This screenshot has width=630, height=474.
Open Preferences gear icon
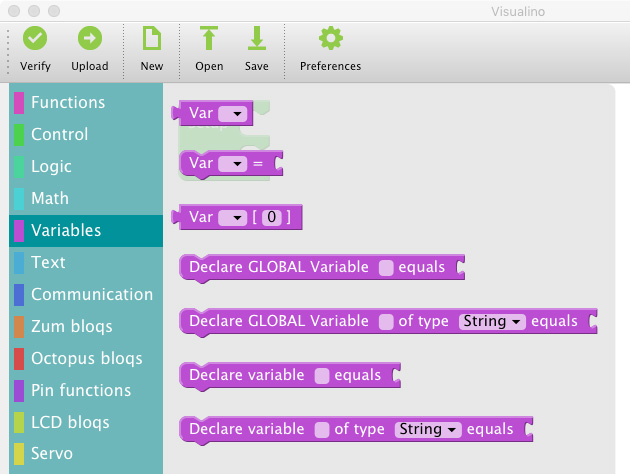[330, 39]
